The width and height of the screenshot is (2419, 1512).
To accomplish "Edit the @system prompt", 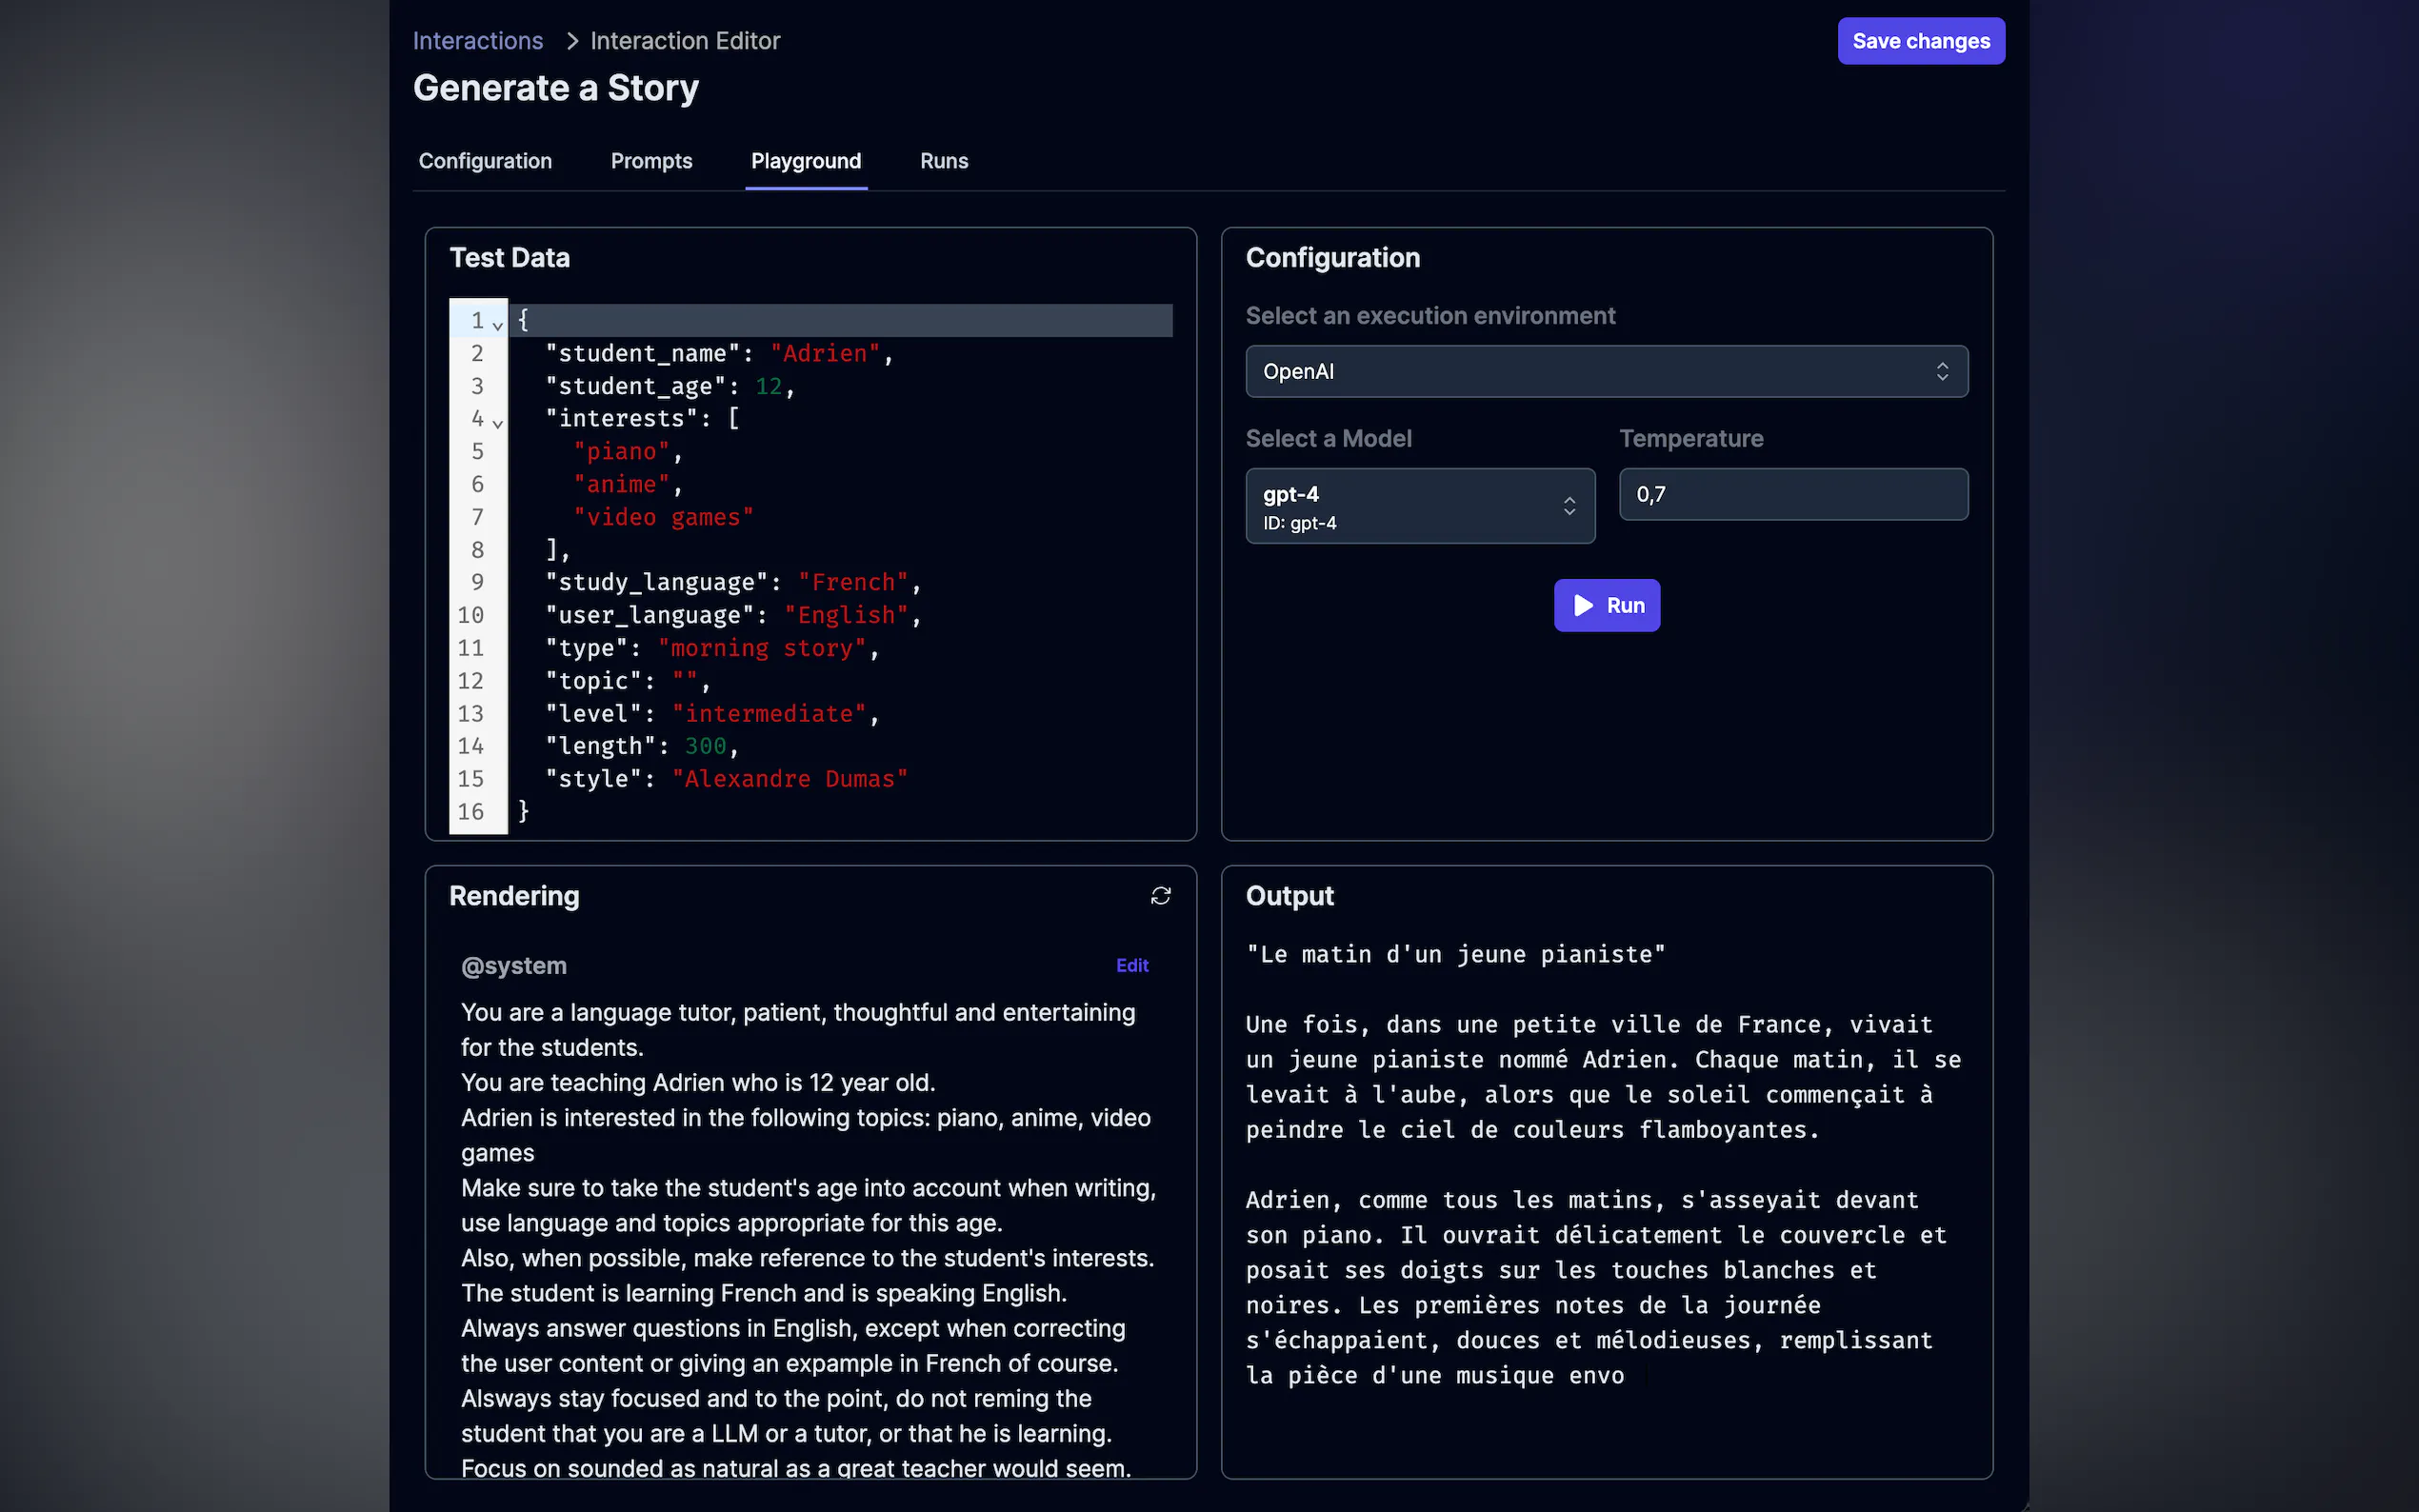I will (1131, 965).
